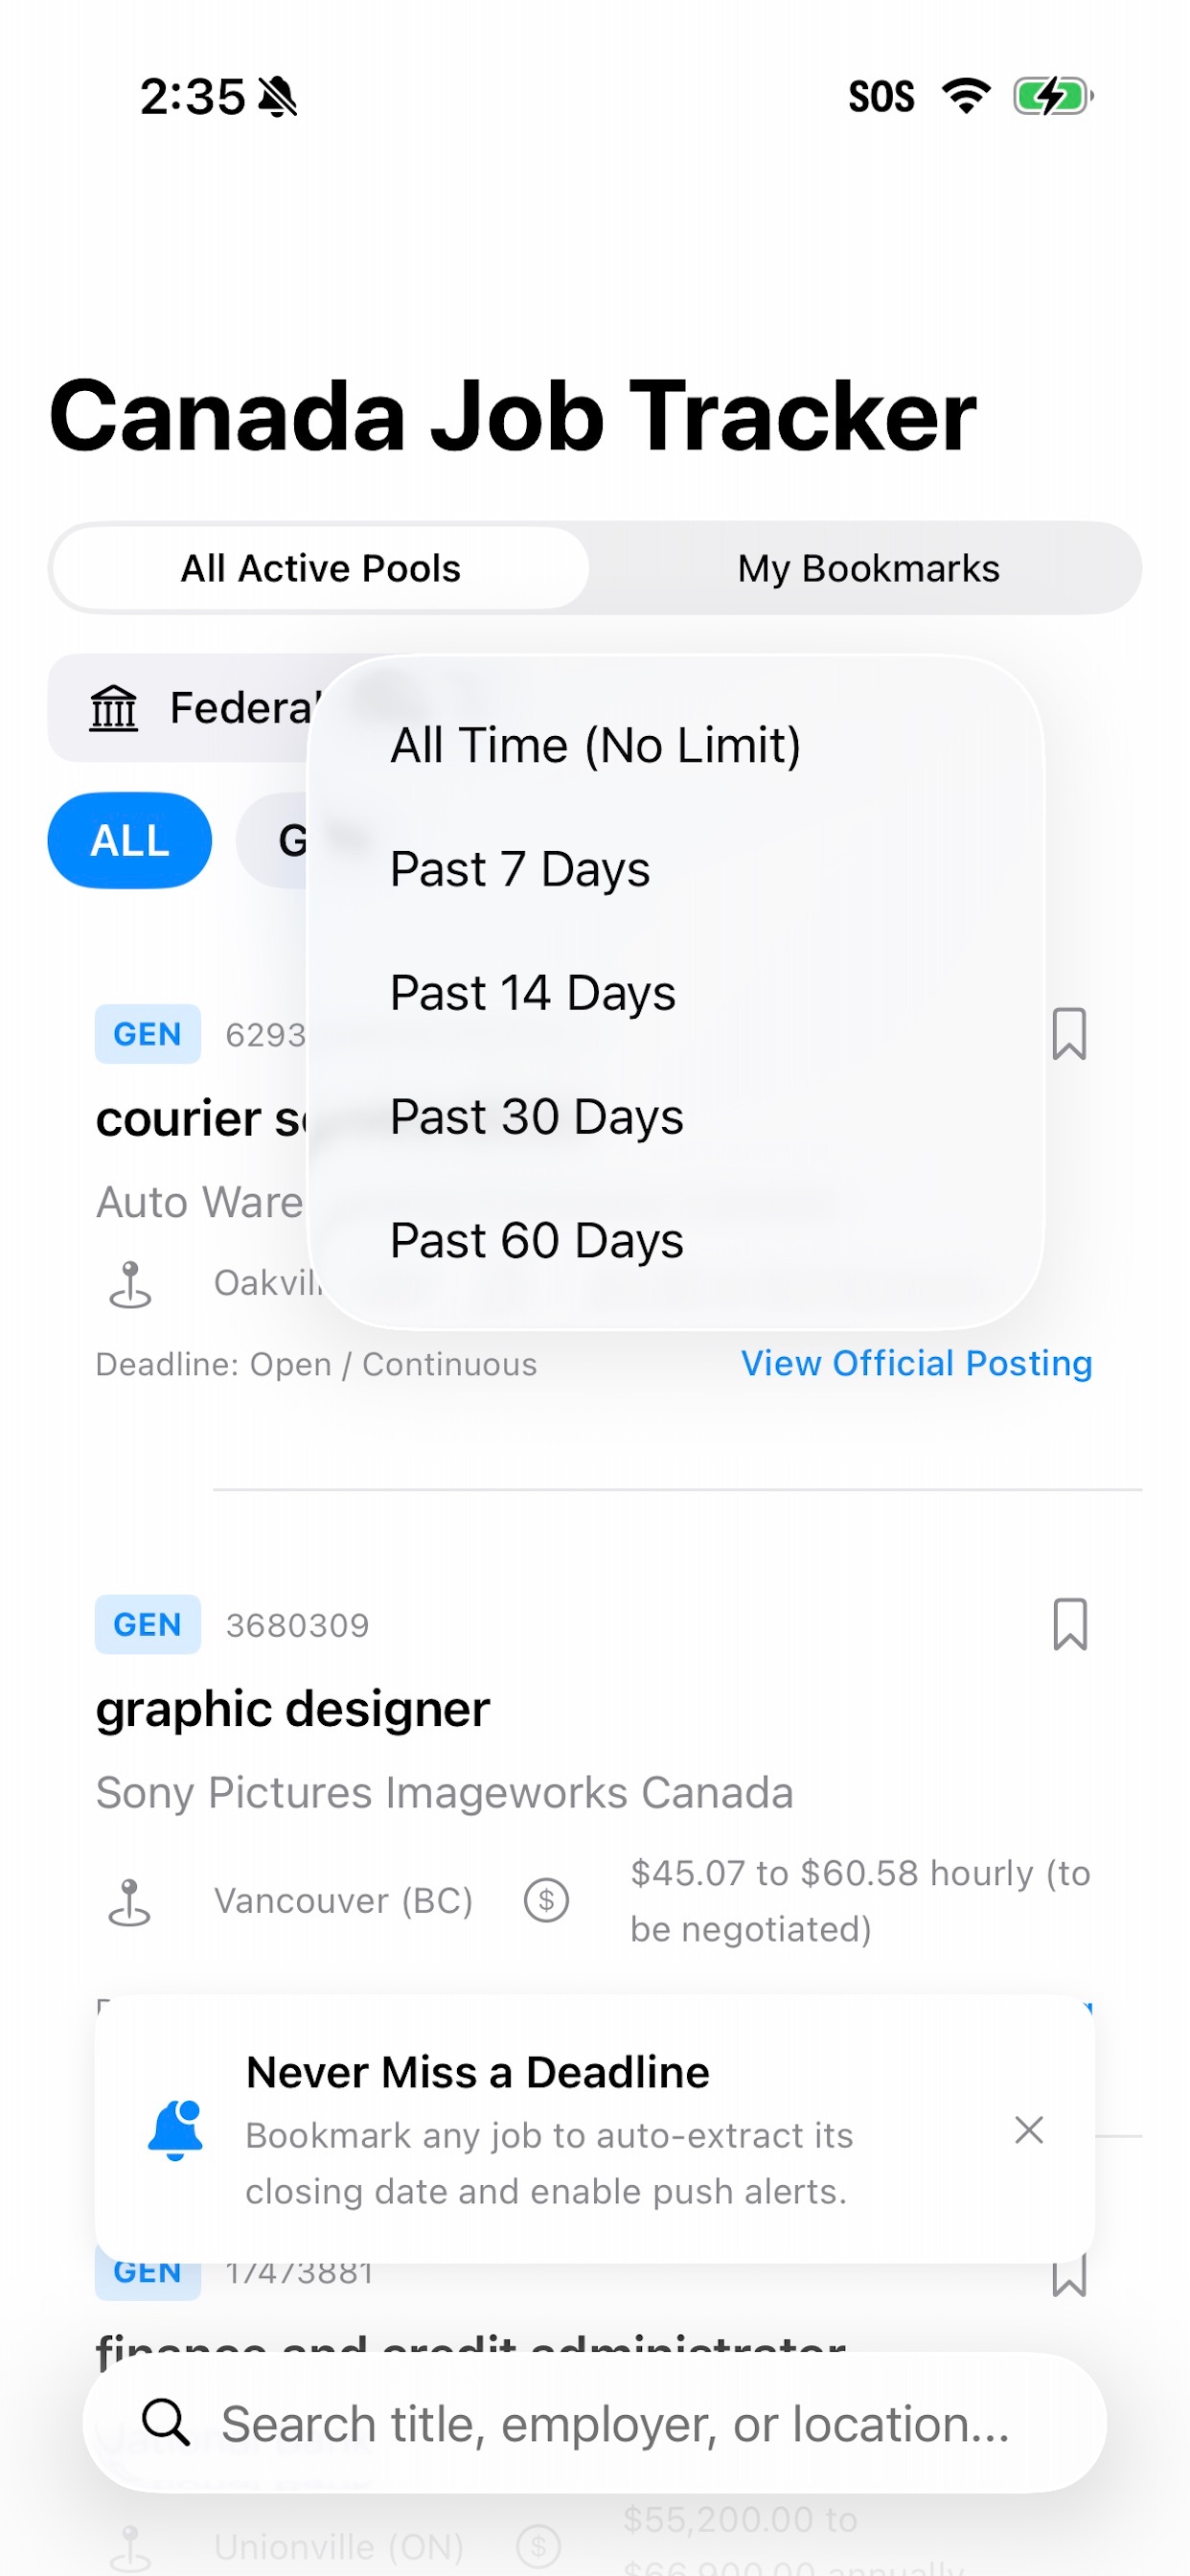Switch to All Active Pools tab
This screenshot has height=2576, width=1190.
tap(320, 568)
